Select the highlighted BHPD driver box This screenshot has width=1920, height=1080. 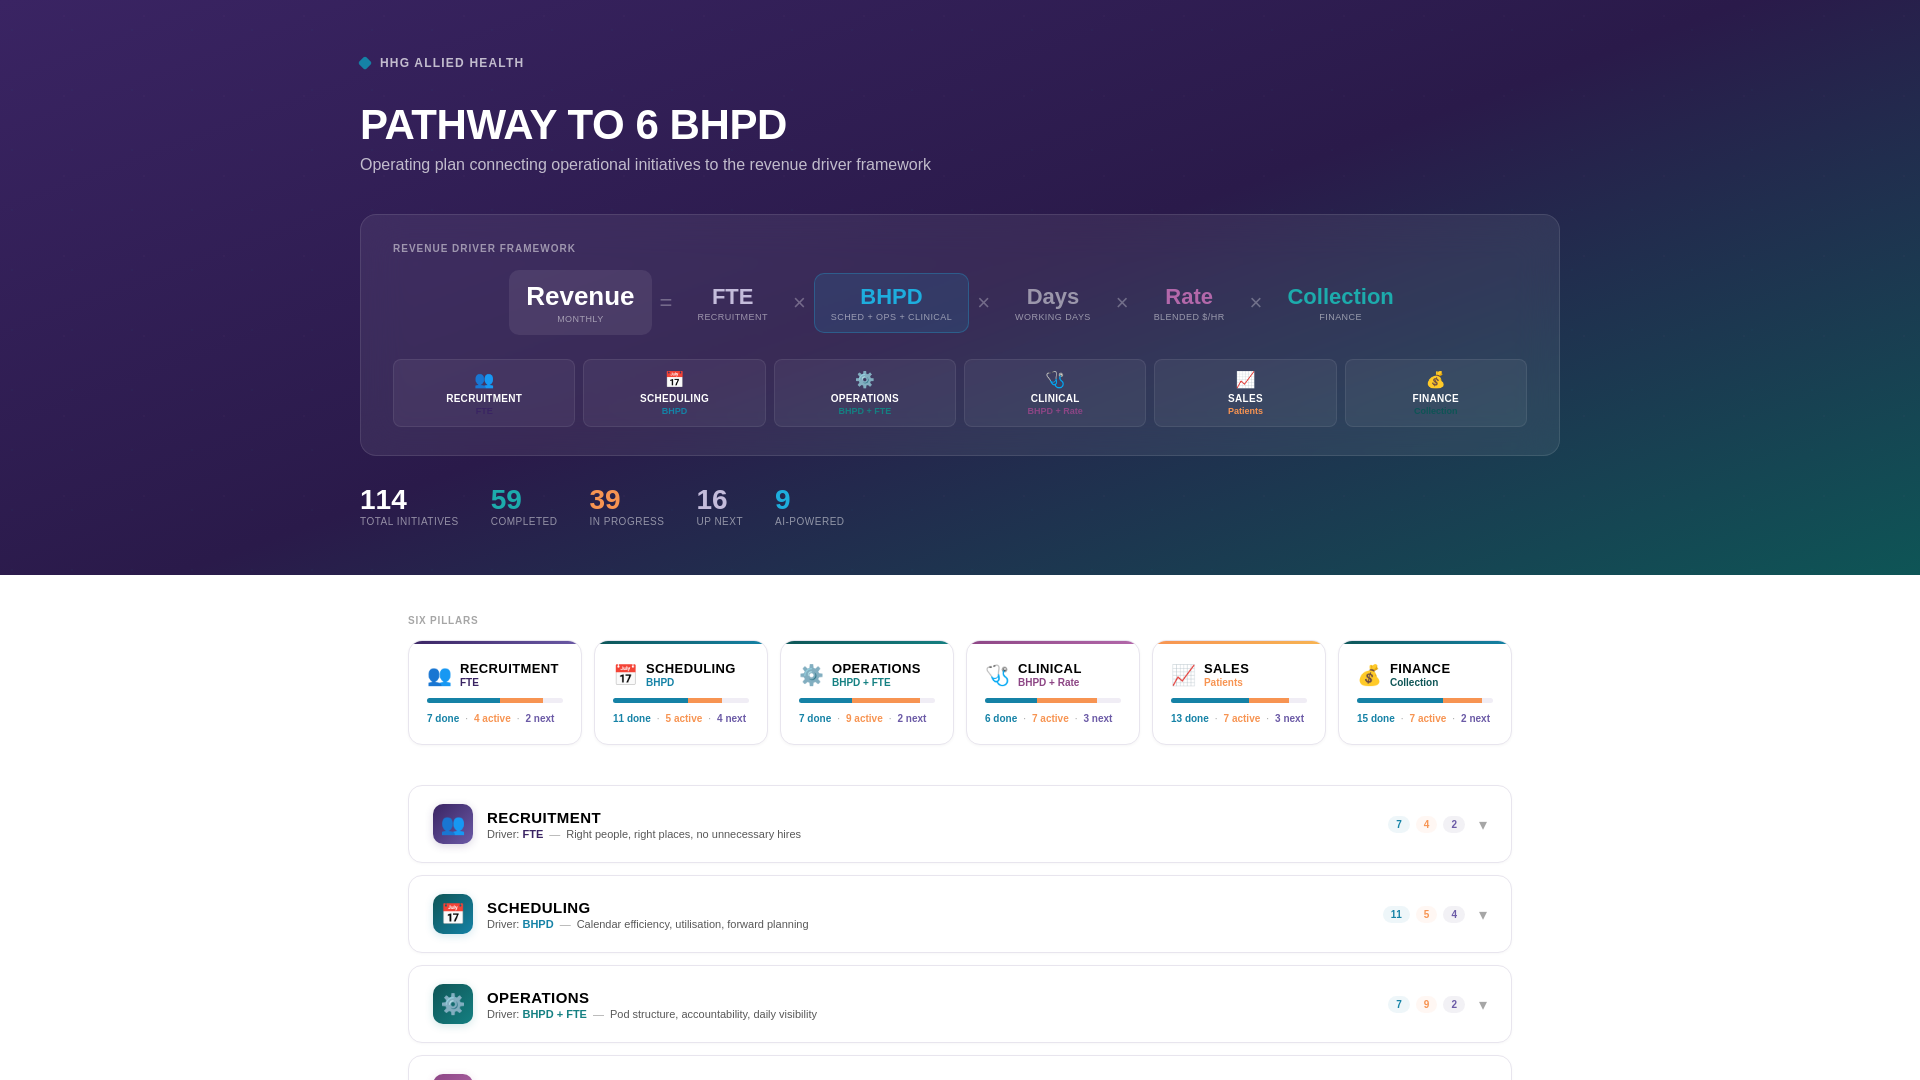(891, 303)
